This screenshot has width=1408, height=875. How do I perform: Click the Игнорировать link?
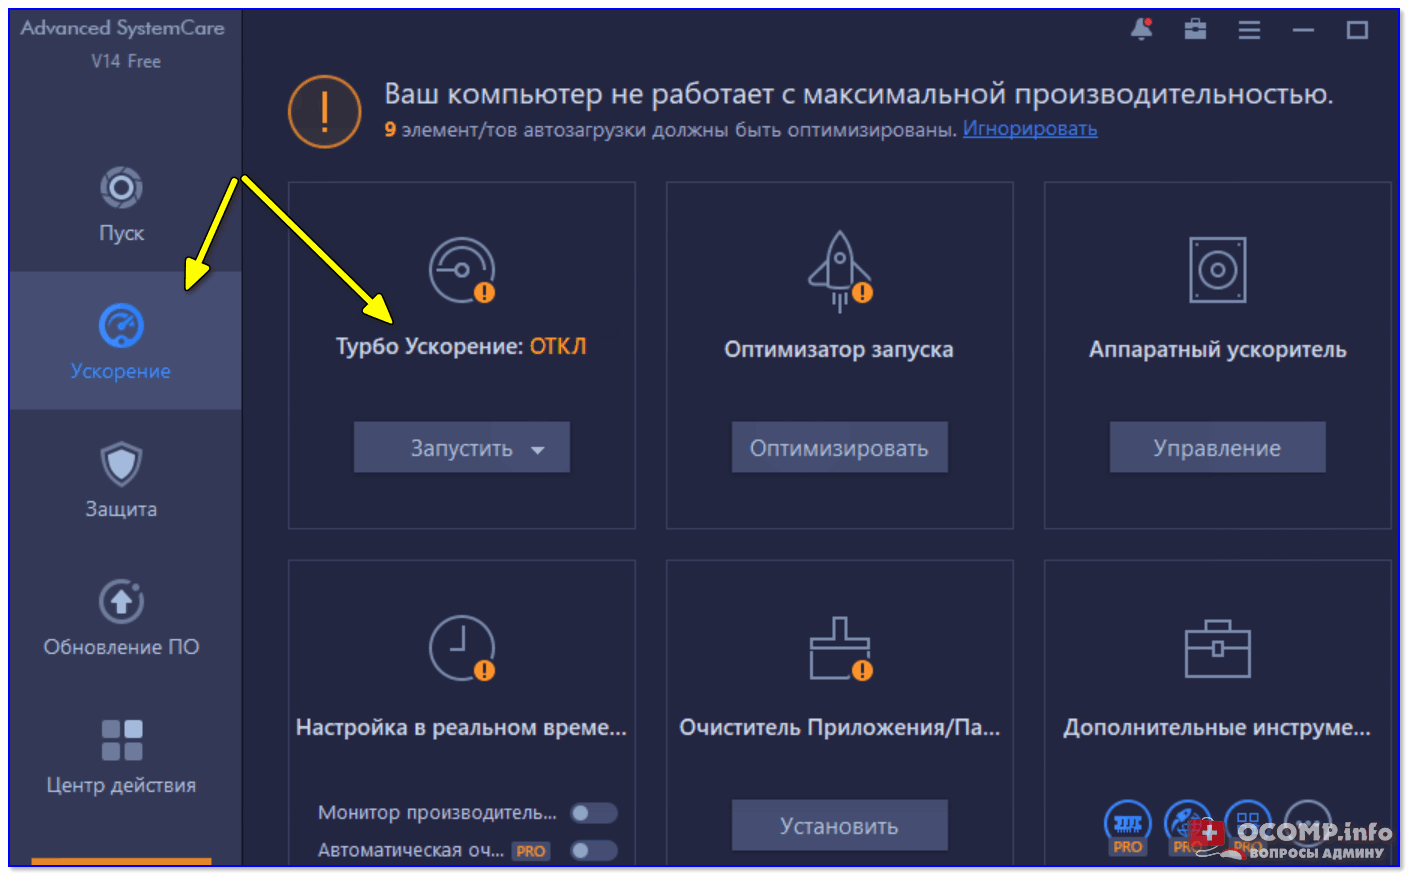1029,129
